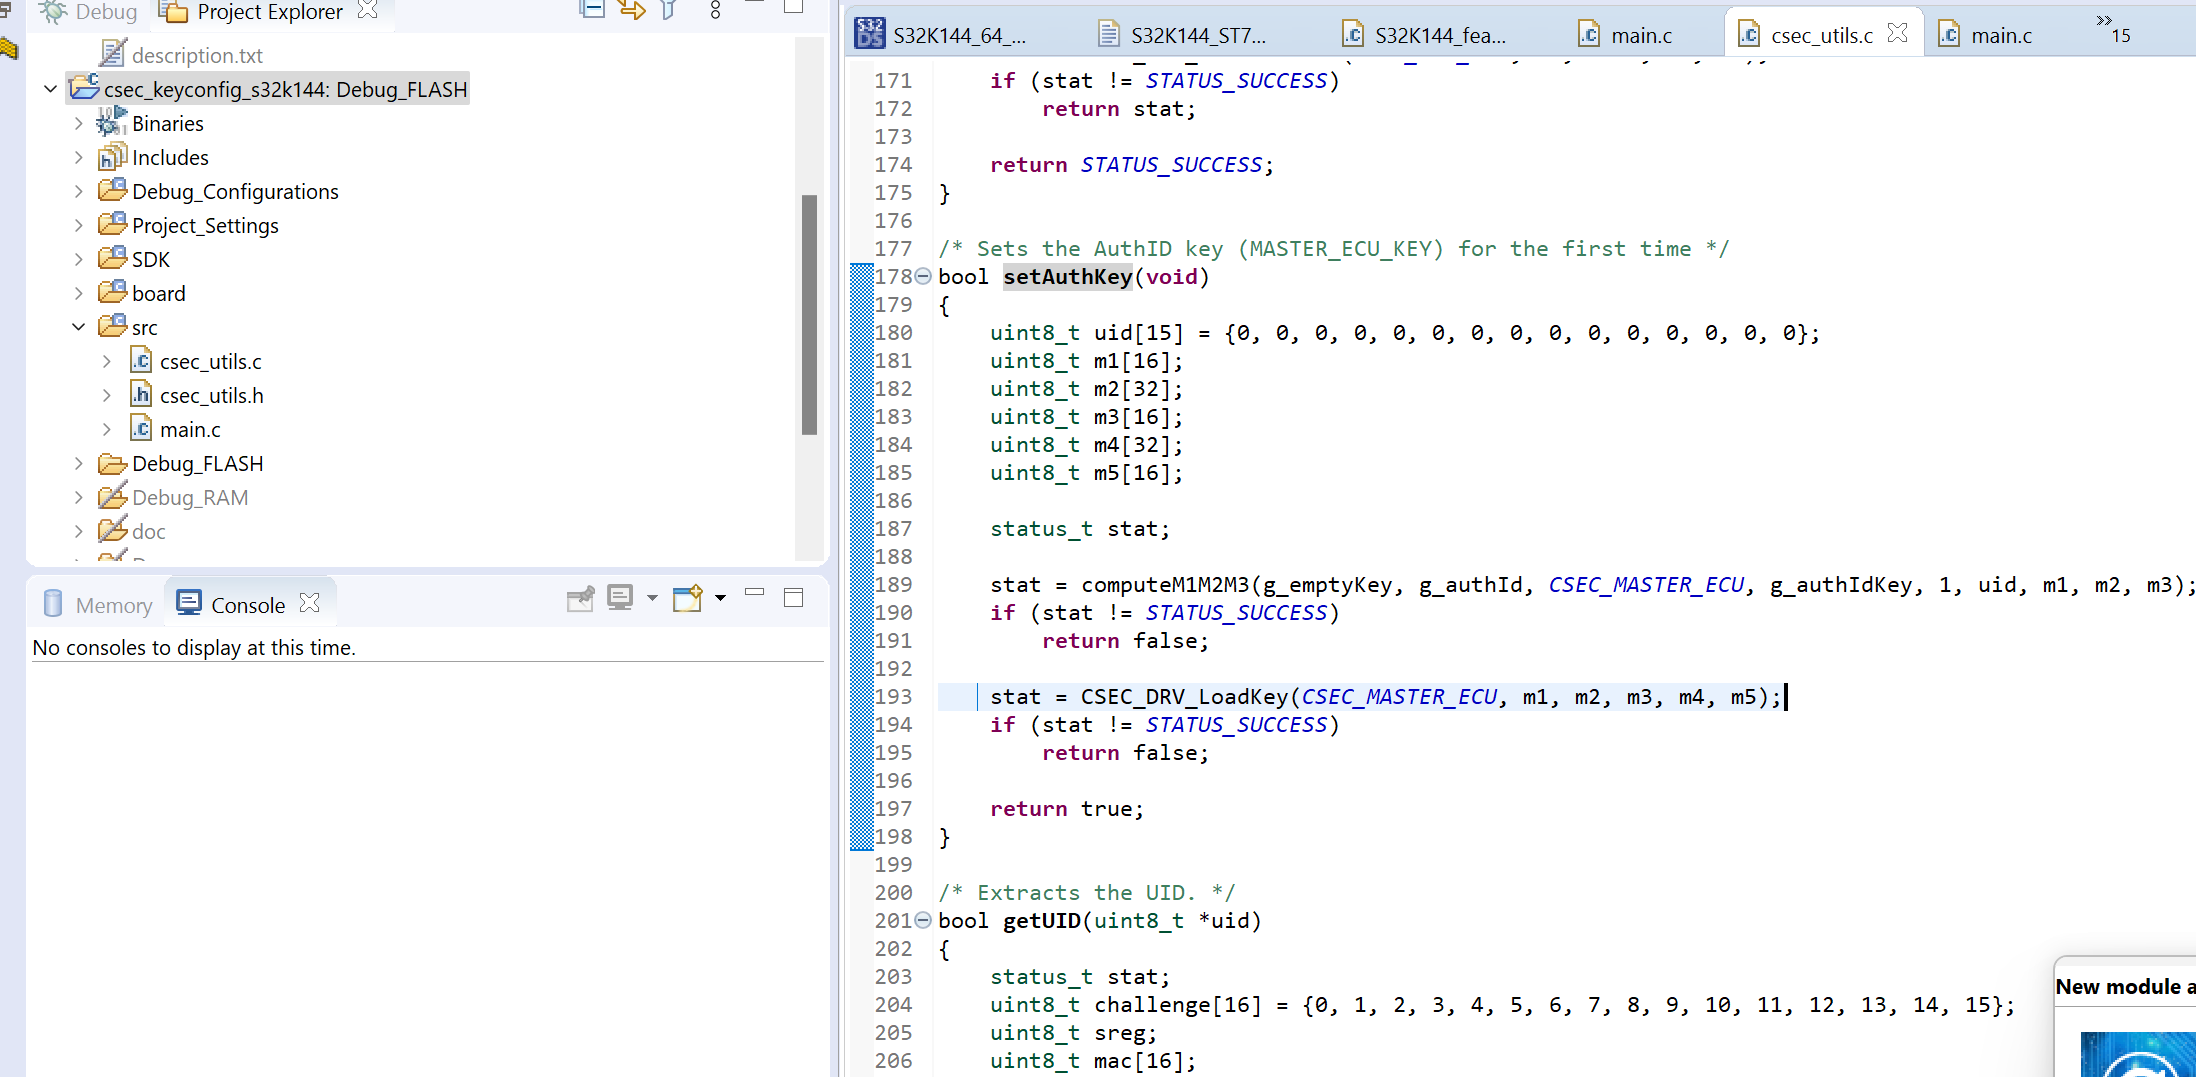Click the Memory view database icon
Image resolution: width=2196 pixels, height=1077 pixels.
[x=52, y=603]
